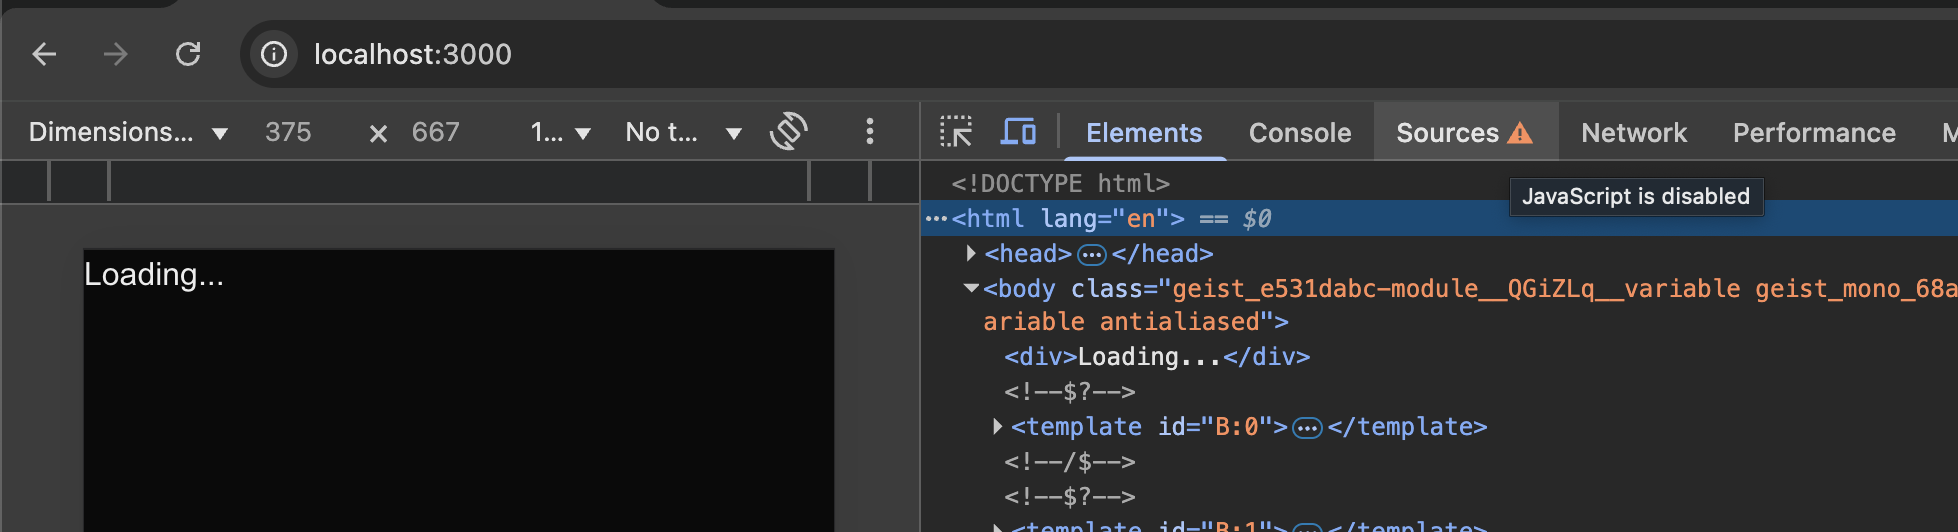1958x532 pixels.
Task: Switch to the Console tab
Action: pos(1300,133)
